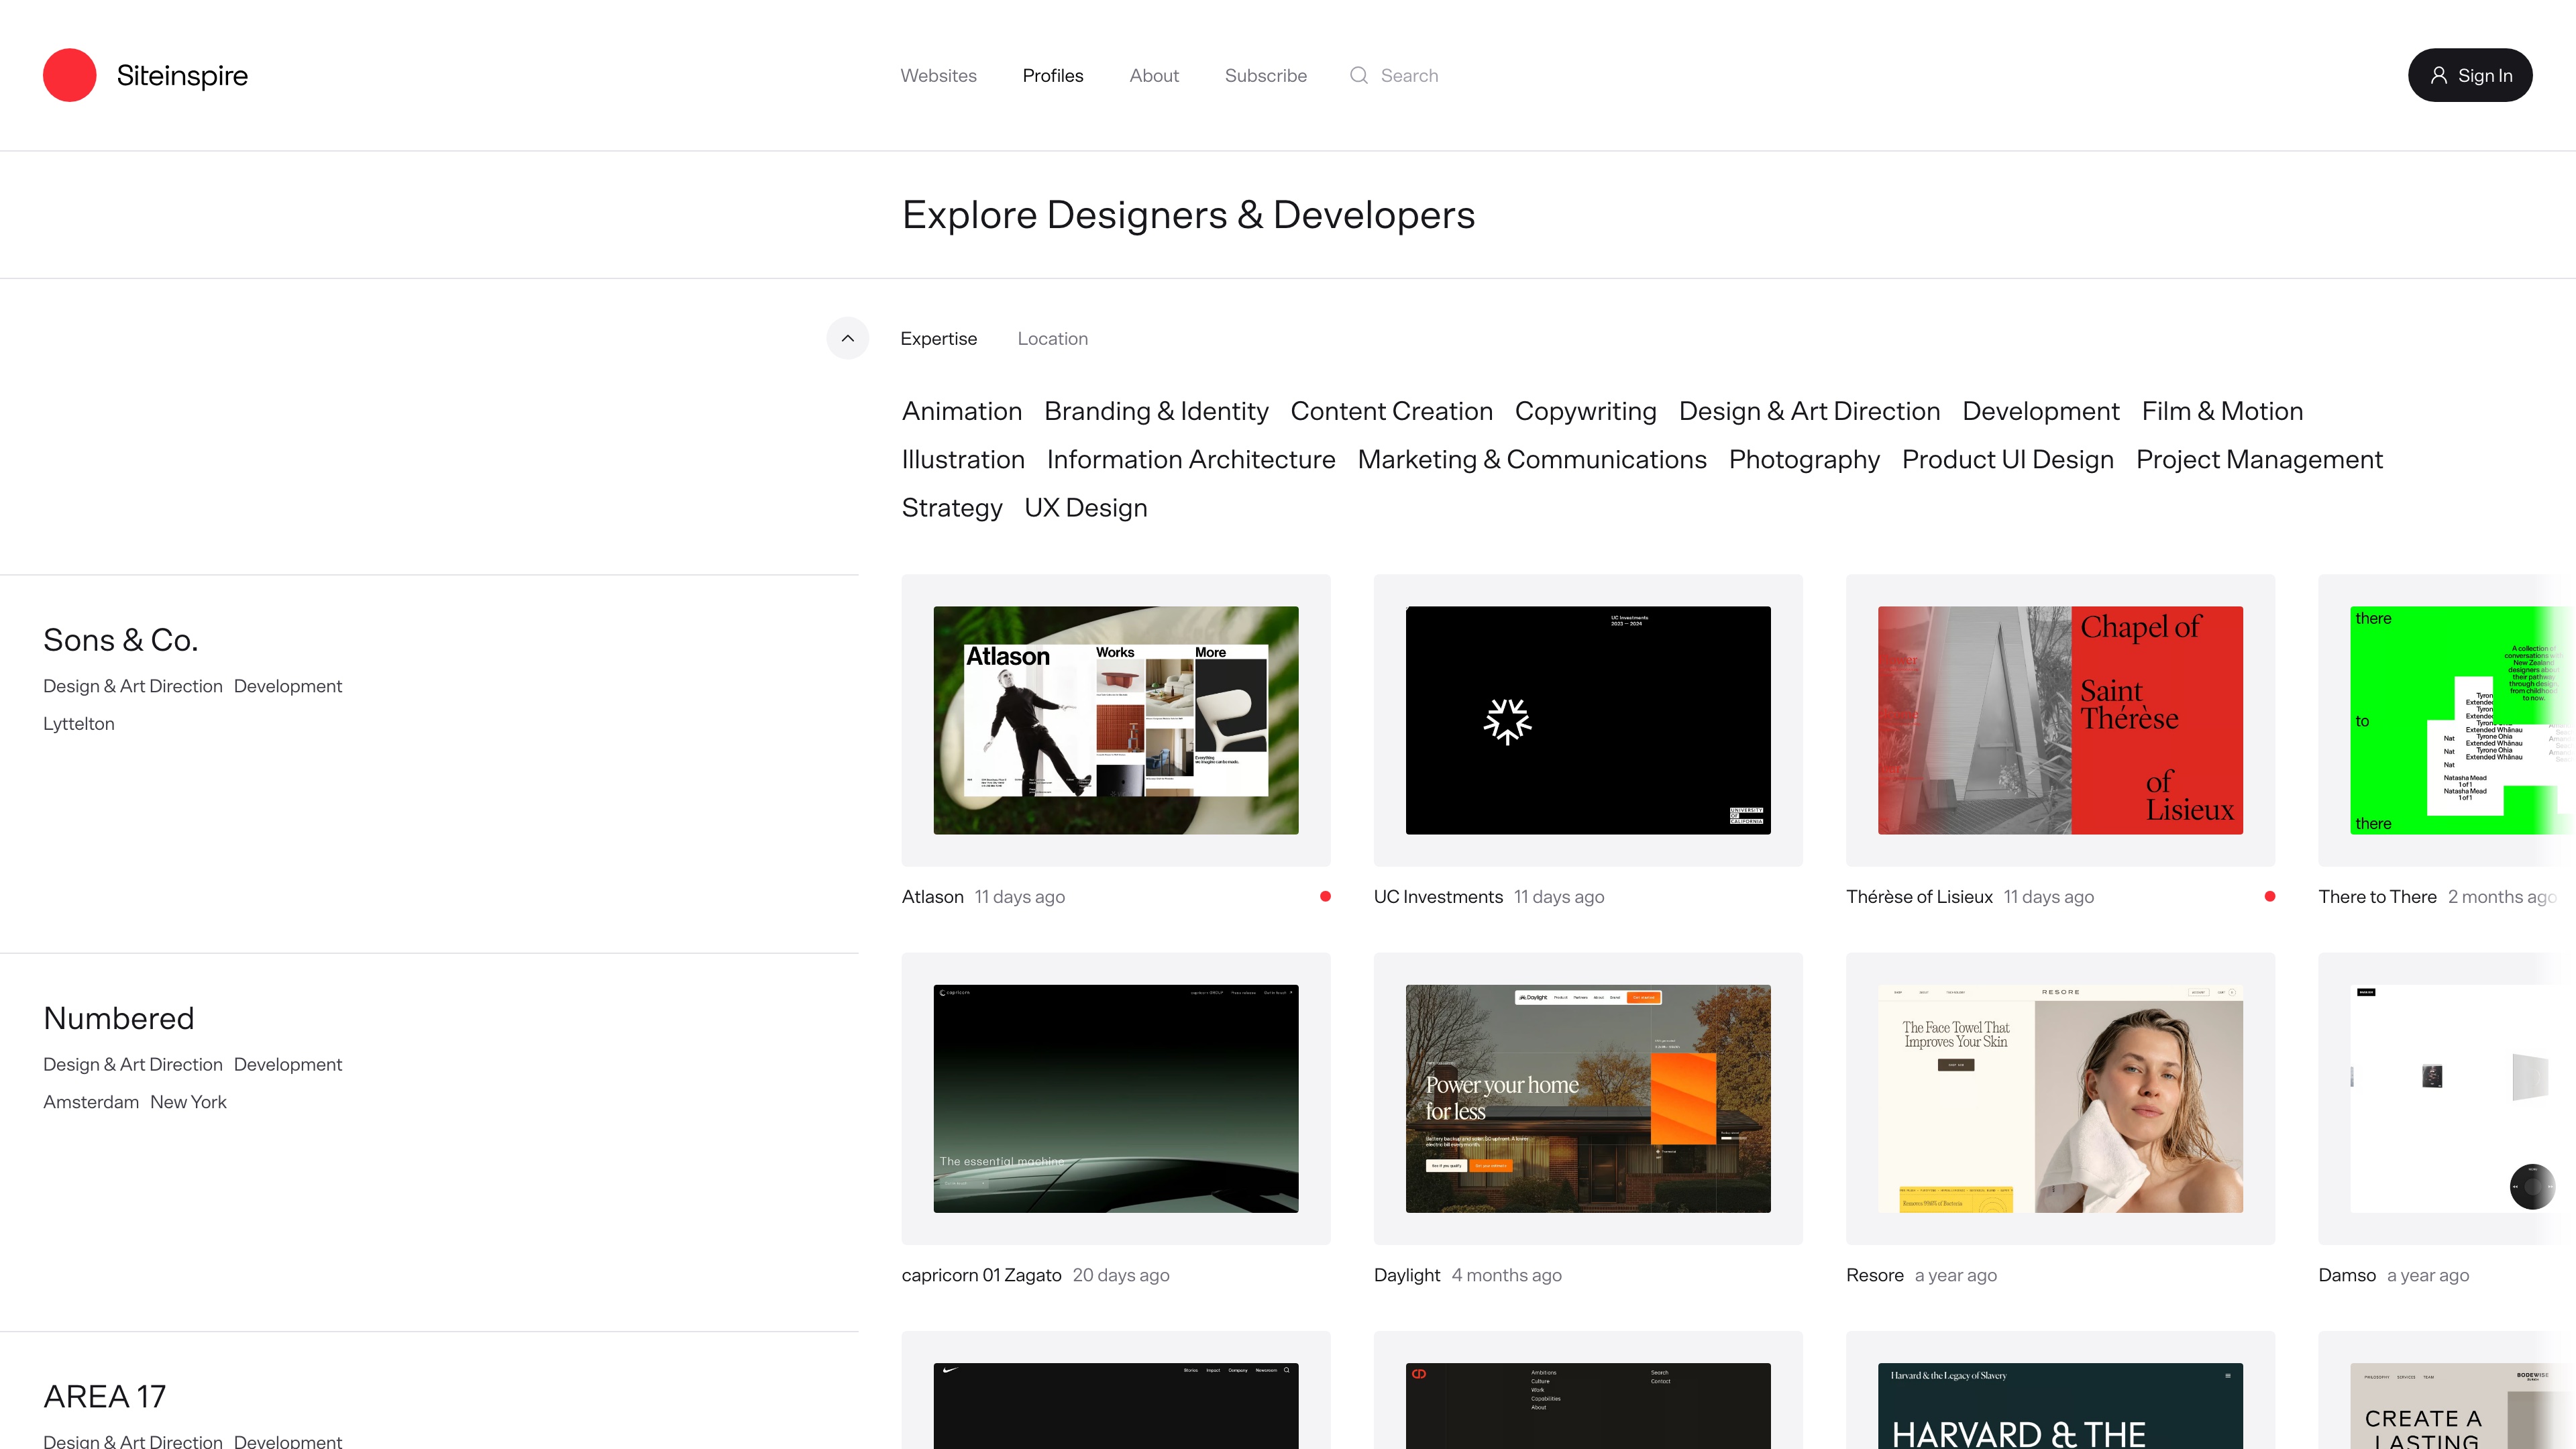Click Amsterdam location under Numbered
This screenshot has height=1449, width=2576.
click(91, 1101)
